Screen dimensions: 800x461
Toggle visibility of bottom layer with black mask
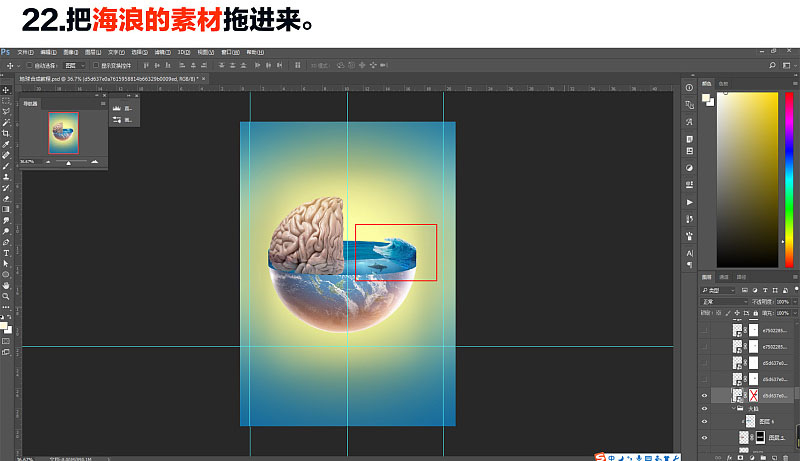point(705,438)
